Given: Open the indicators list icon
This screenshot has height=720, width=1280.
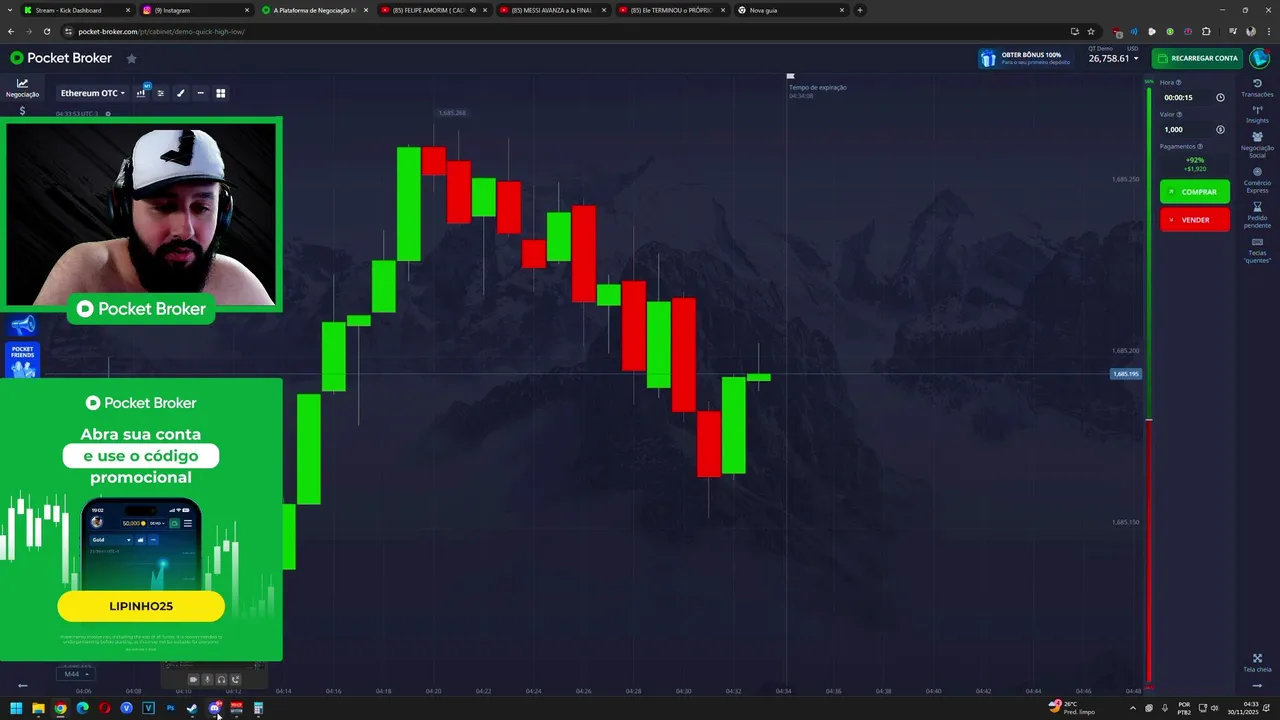Looking at the screenshot, I should (x=161, y=93).
